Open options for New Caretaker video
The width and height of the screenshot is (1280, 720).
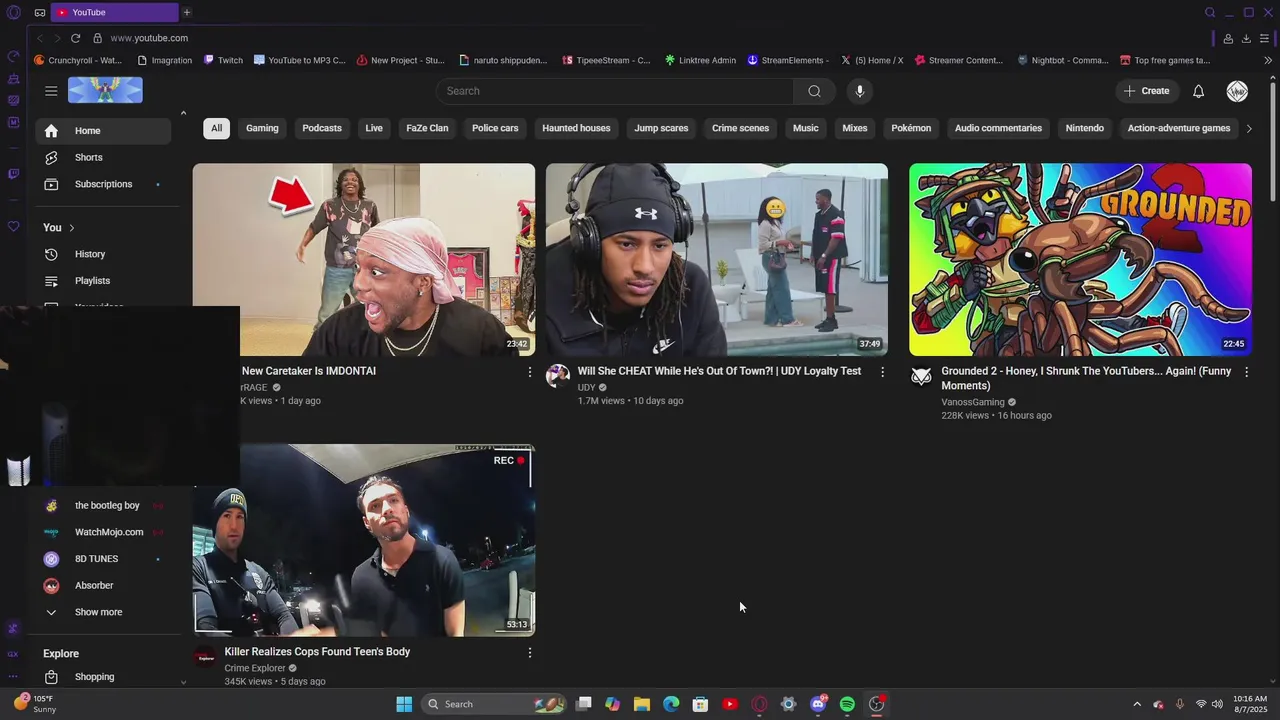click(x=529, y=371)
